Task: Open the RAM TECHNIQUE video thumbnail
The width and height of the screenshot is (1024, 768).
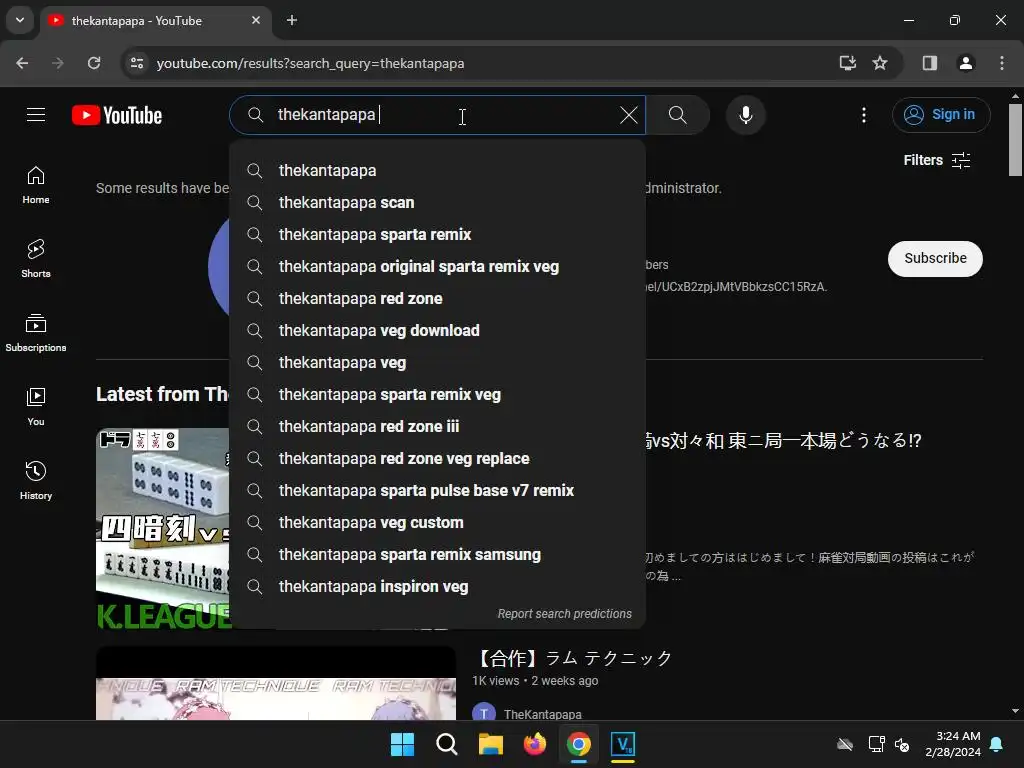Action: [276, 683]
